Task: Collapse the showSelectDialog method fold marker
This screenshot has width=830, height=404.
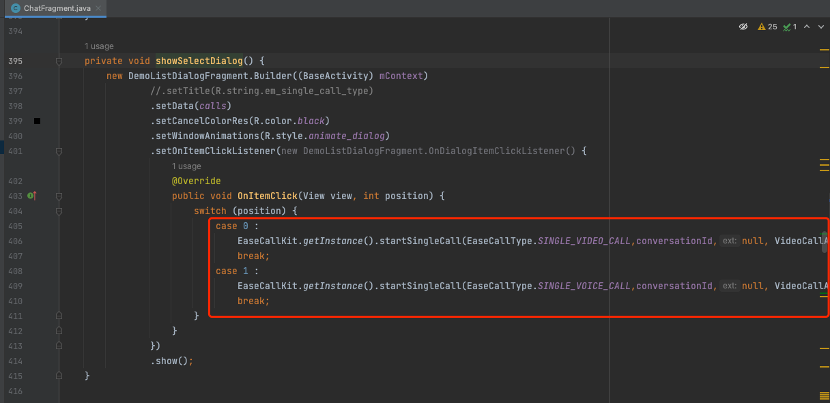Action: (x=59, y=61)
